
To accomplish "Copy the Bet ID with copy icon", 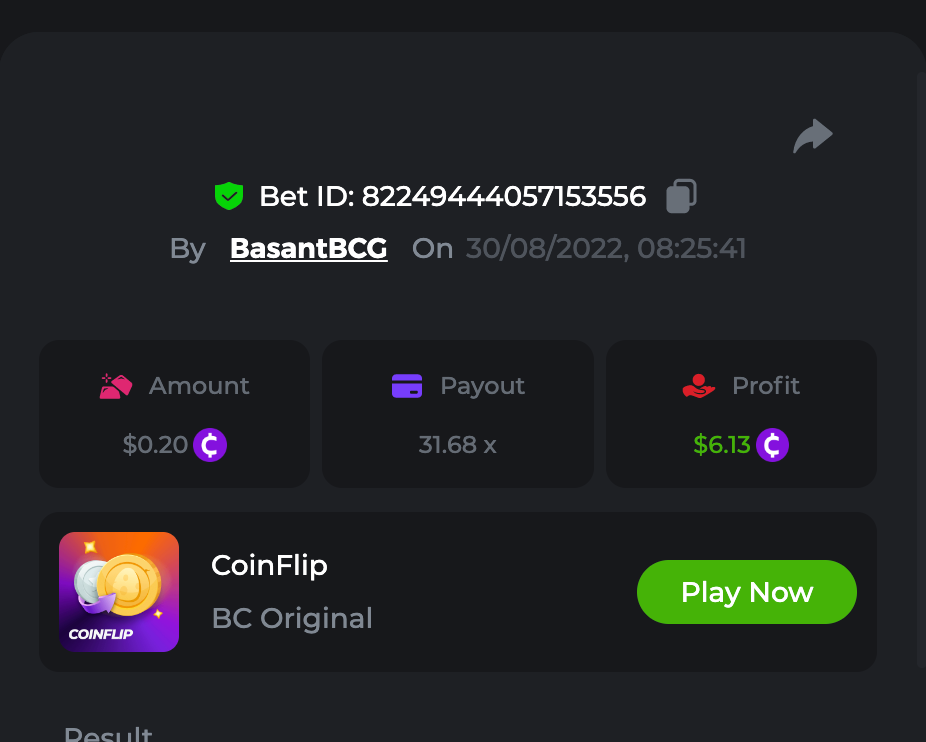I will [681, 196].
